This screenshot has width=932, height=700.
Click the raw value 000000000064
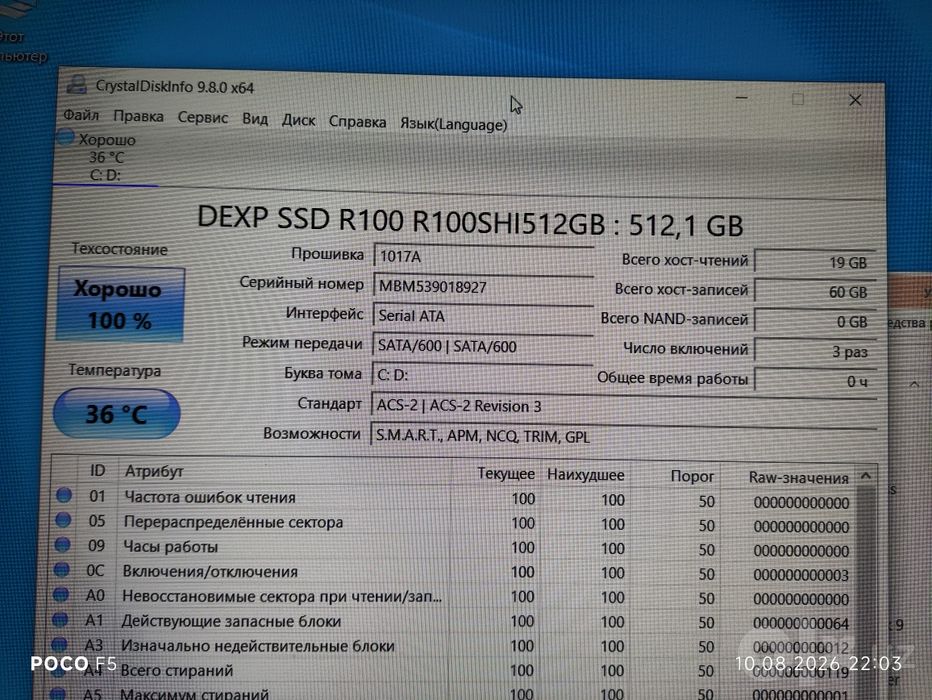[801, 623]
